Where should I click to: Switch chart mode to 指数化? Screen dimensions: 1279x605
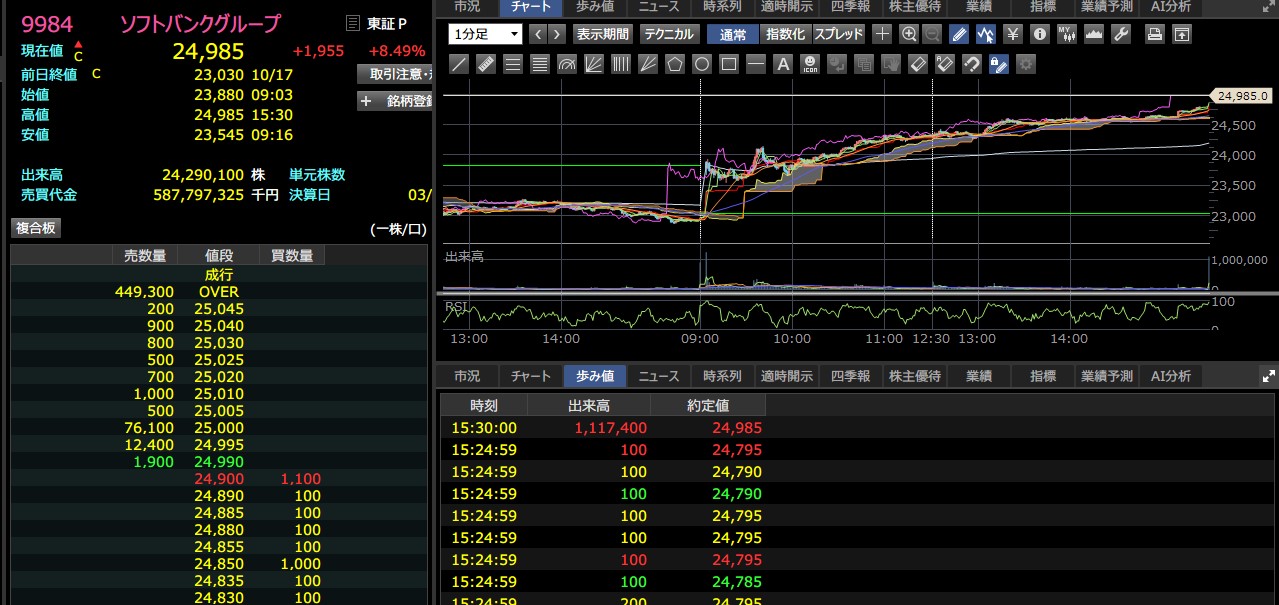[x=785, y=34]
